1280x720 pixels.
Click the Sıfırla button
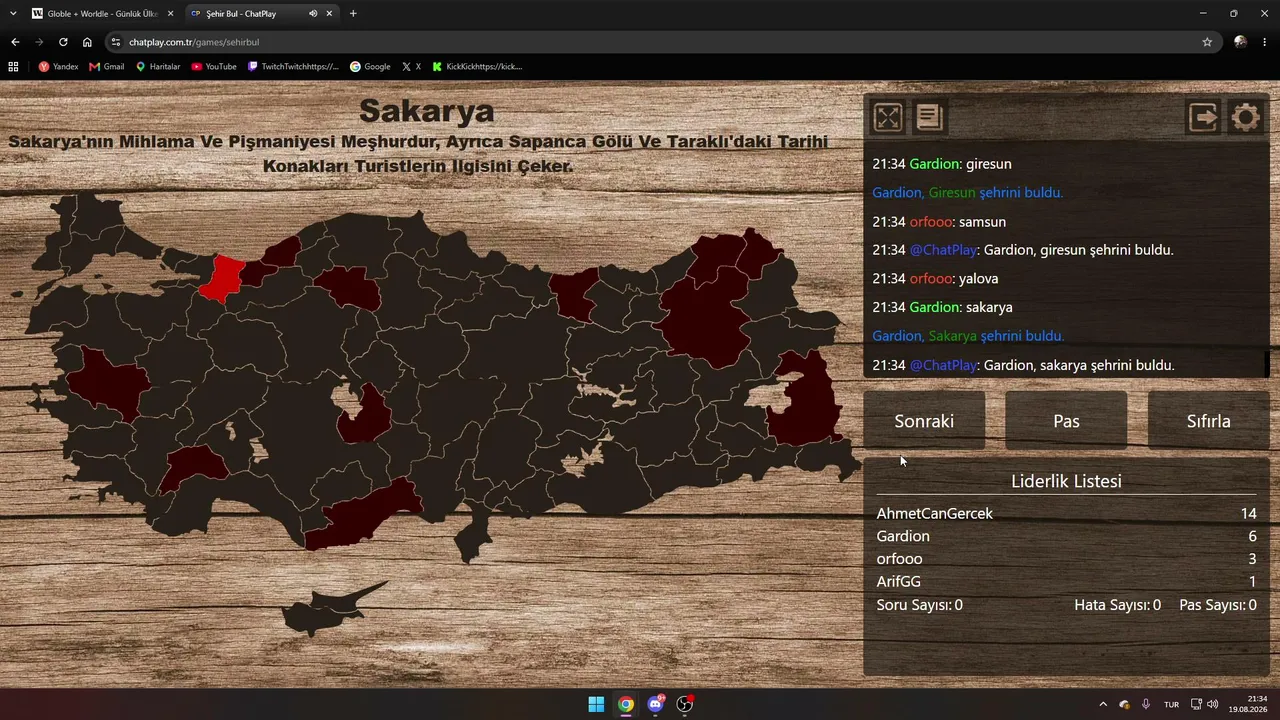1208,421
